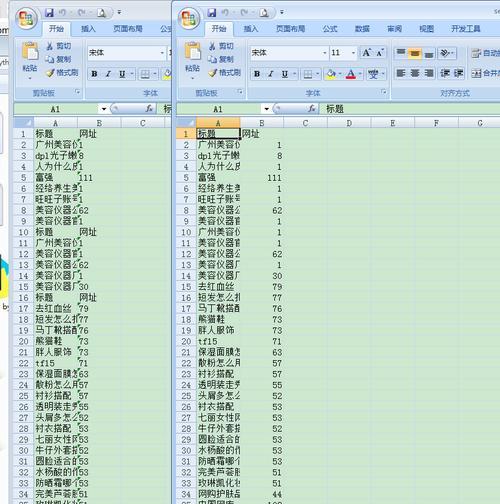Image resolution: width=500 pixels, height=504 pixels.
Task: Open Office button menu in right window
Action: pos(189,18)
